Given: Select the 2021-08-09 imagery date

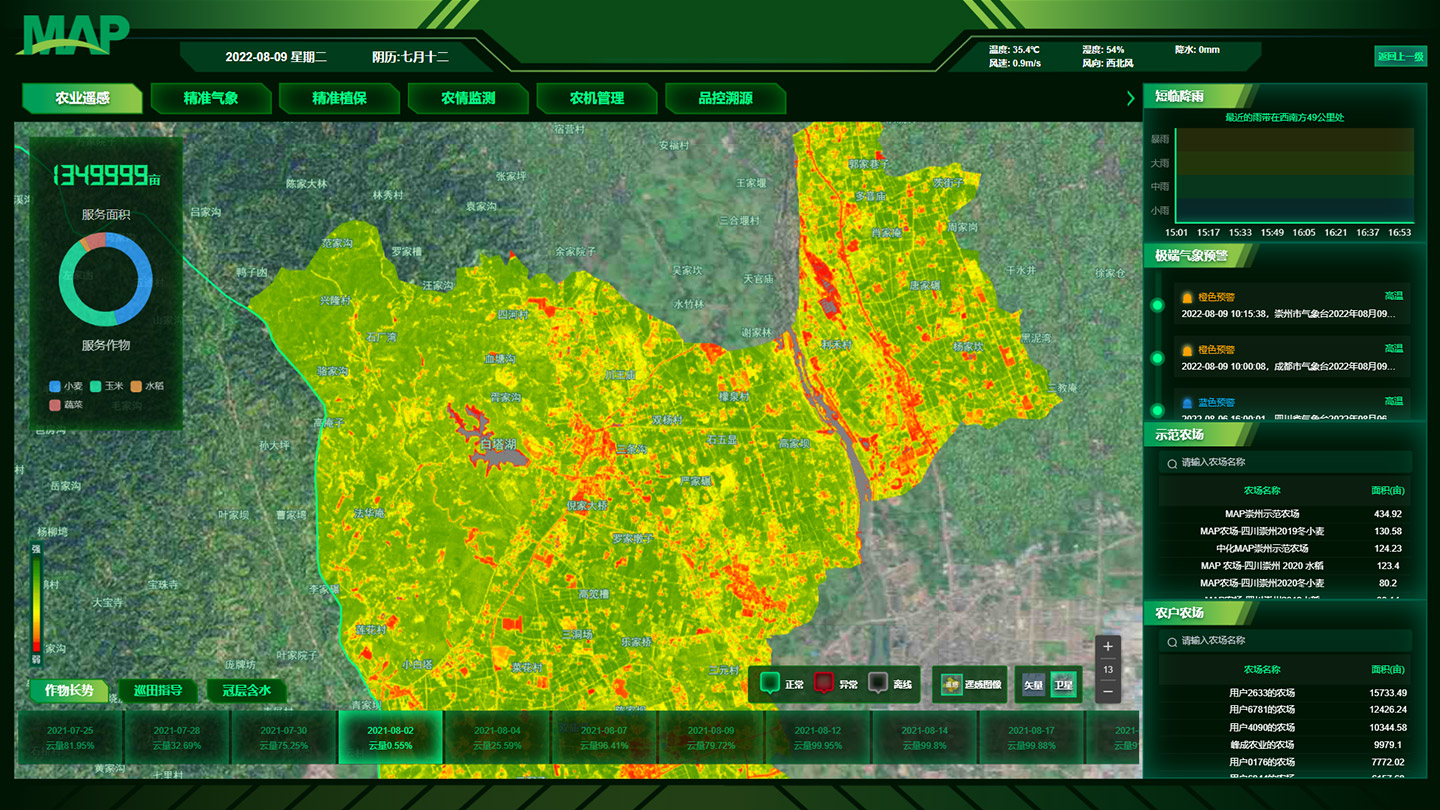Looking at the screenshot, I should [x=711, y=738].
